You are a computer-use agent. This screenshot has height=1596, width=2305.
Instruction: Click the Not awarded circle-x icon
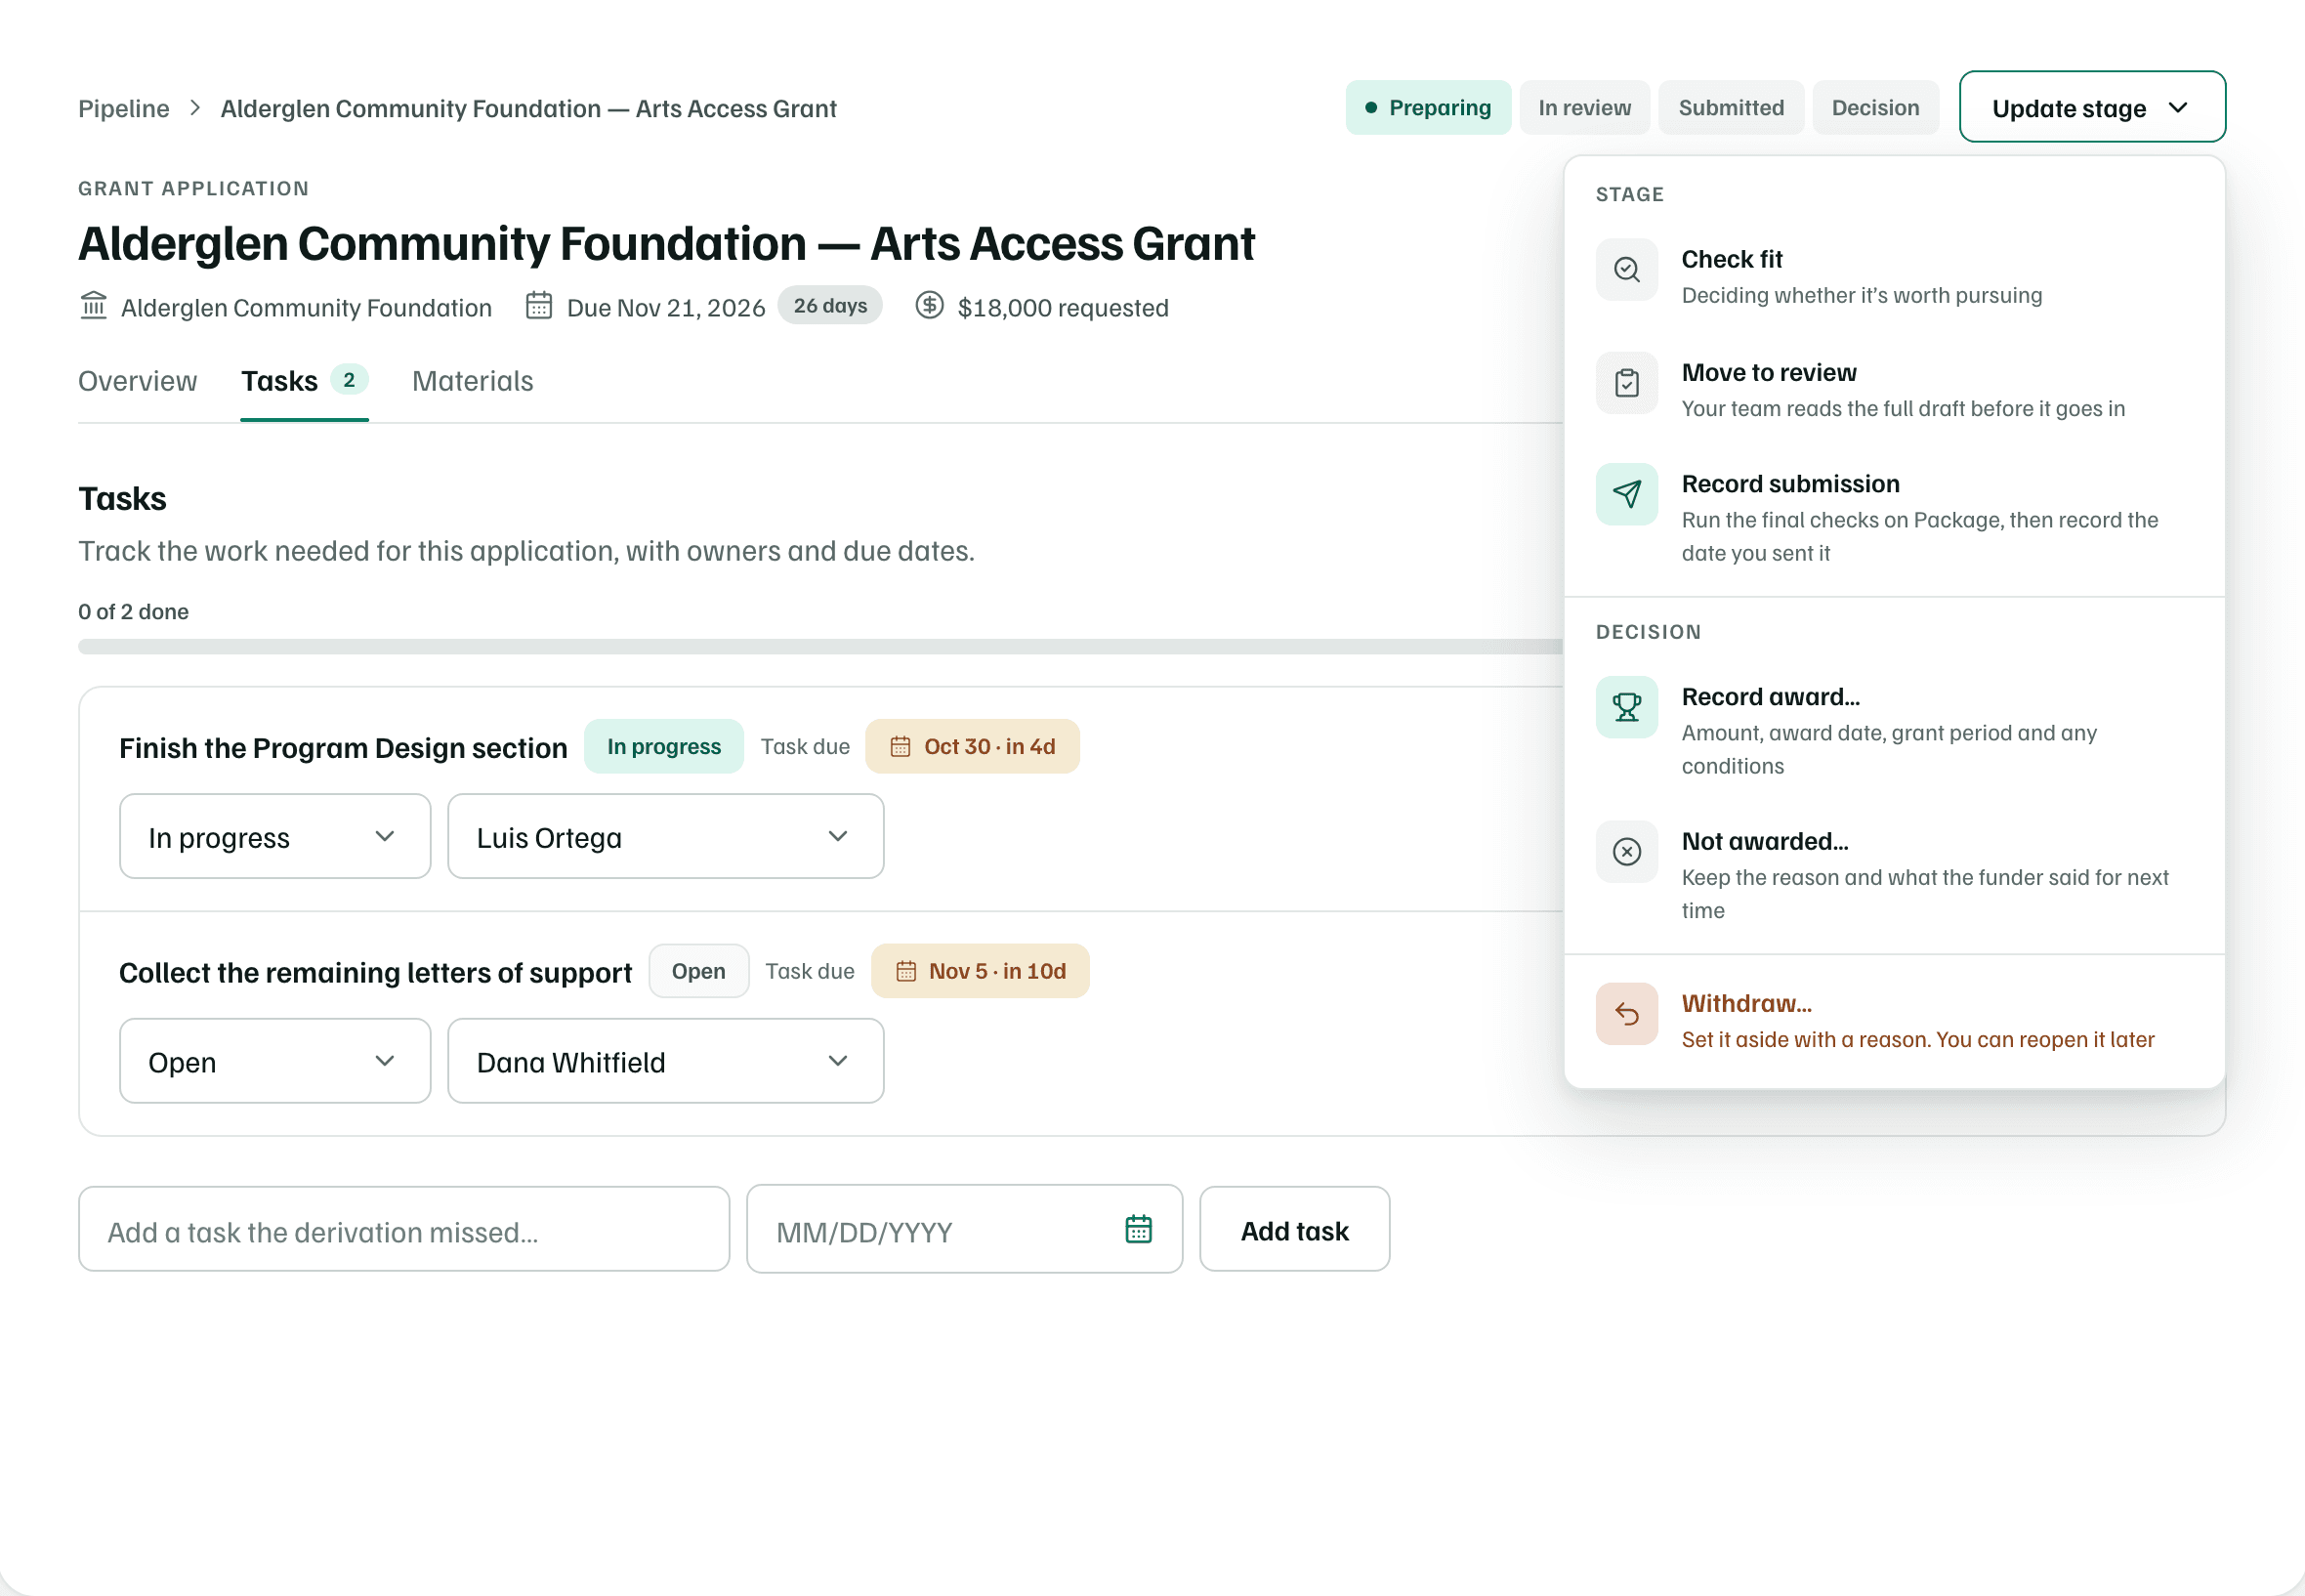point(1626,851)
